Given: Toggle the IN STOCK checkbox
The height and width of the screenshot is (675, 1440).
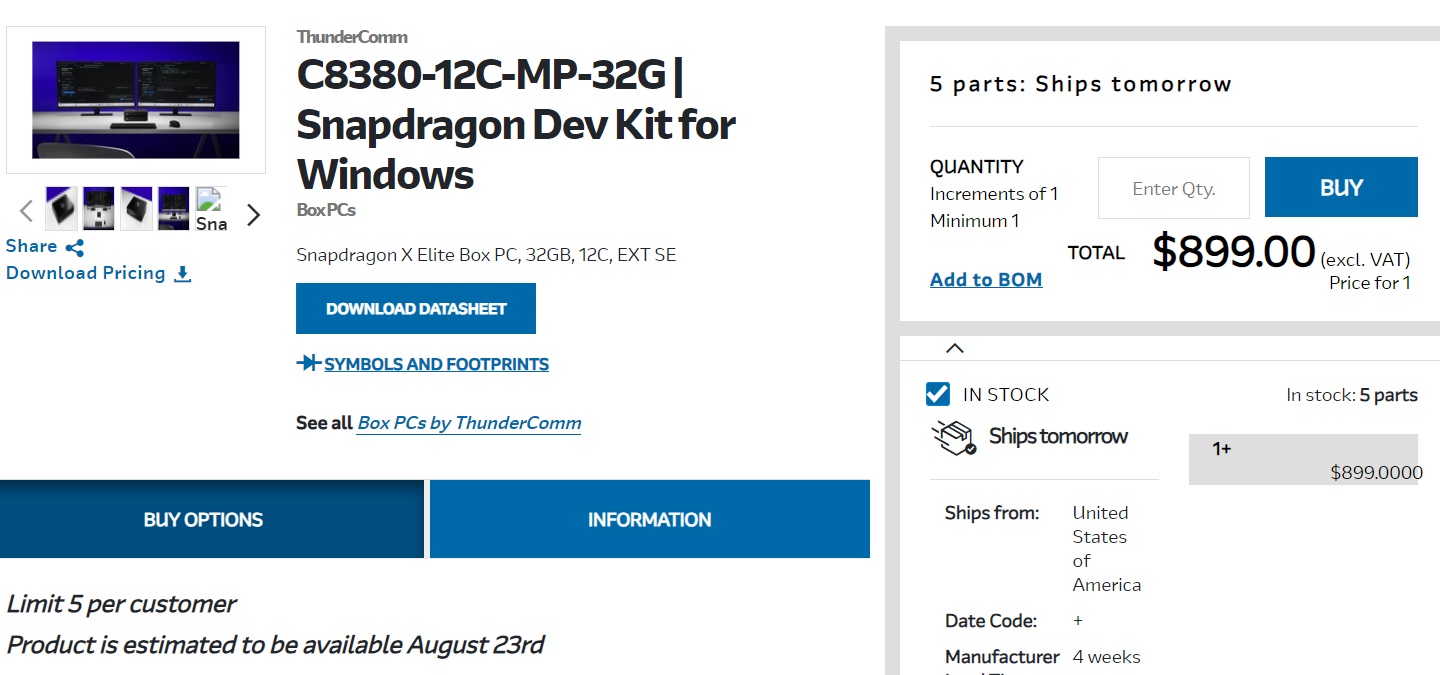Looking at the screenshot, I should [x=938, y=394].
